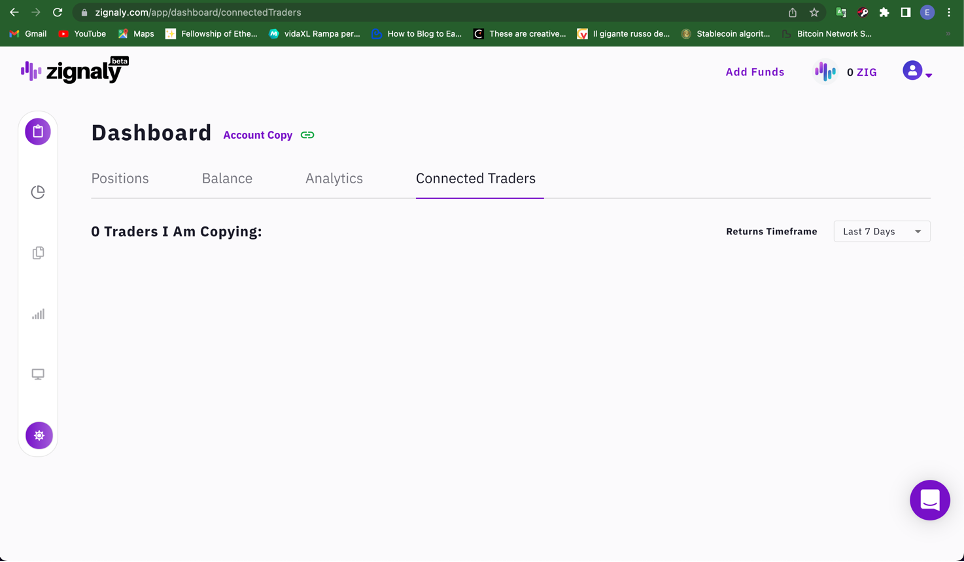Click the purple gear icon in sidebar

pyautogui.click(x=39, y=435)
